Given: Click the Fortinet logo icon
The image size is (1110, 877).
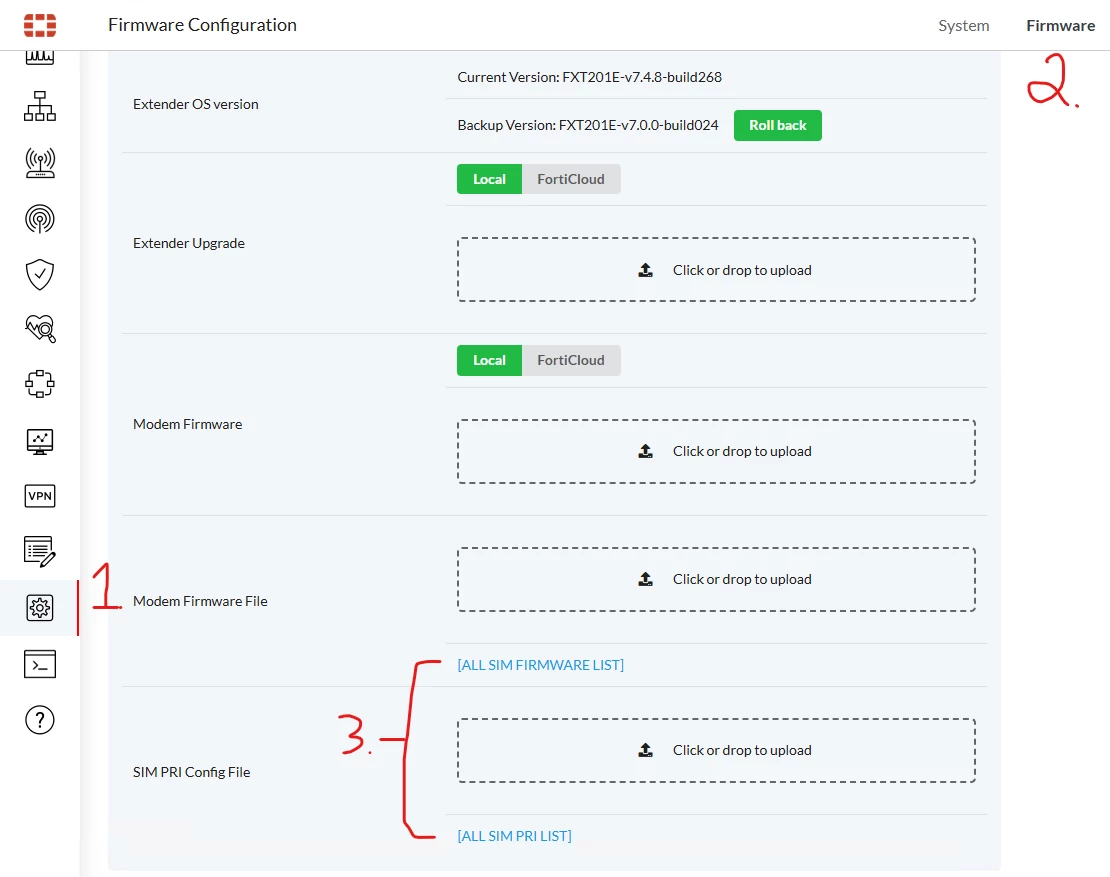Looking at the screenshot, I should point(40,25).
